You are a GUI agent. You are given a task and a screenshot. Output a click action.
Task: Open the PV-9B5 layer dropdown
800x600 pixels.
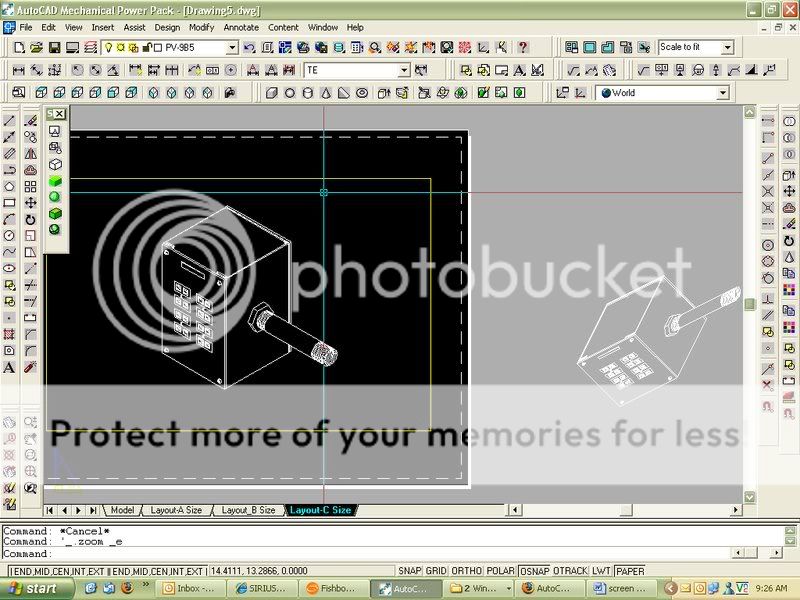click(x=232, y=47)
